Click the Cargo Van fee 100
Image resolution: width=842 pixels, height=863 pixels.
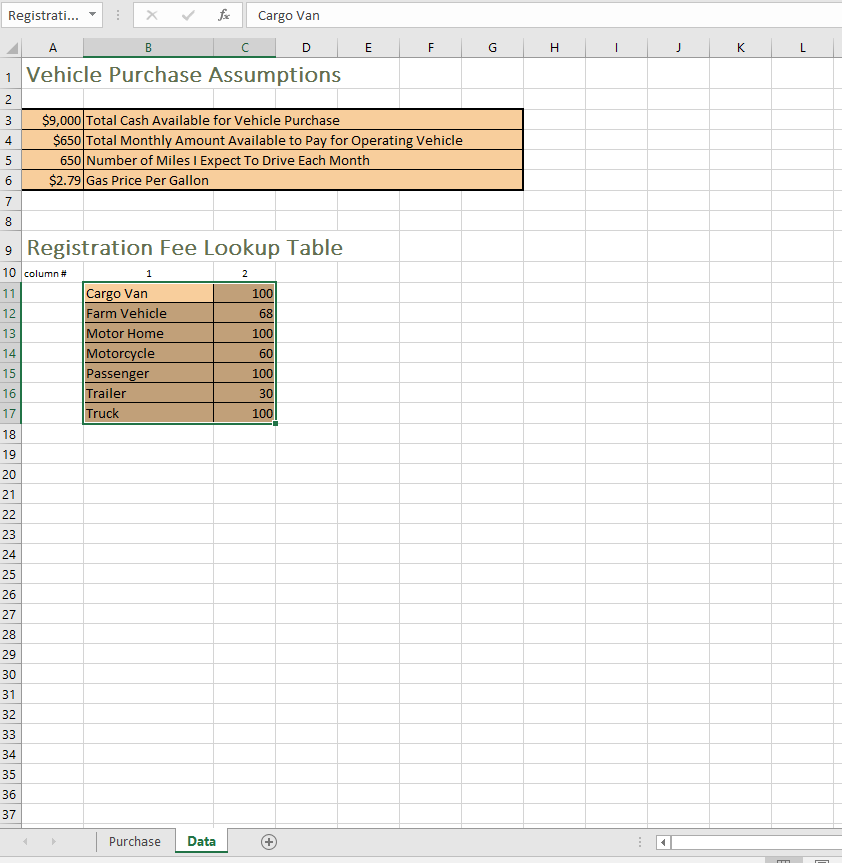coord(245,293)
